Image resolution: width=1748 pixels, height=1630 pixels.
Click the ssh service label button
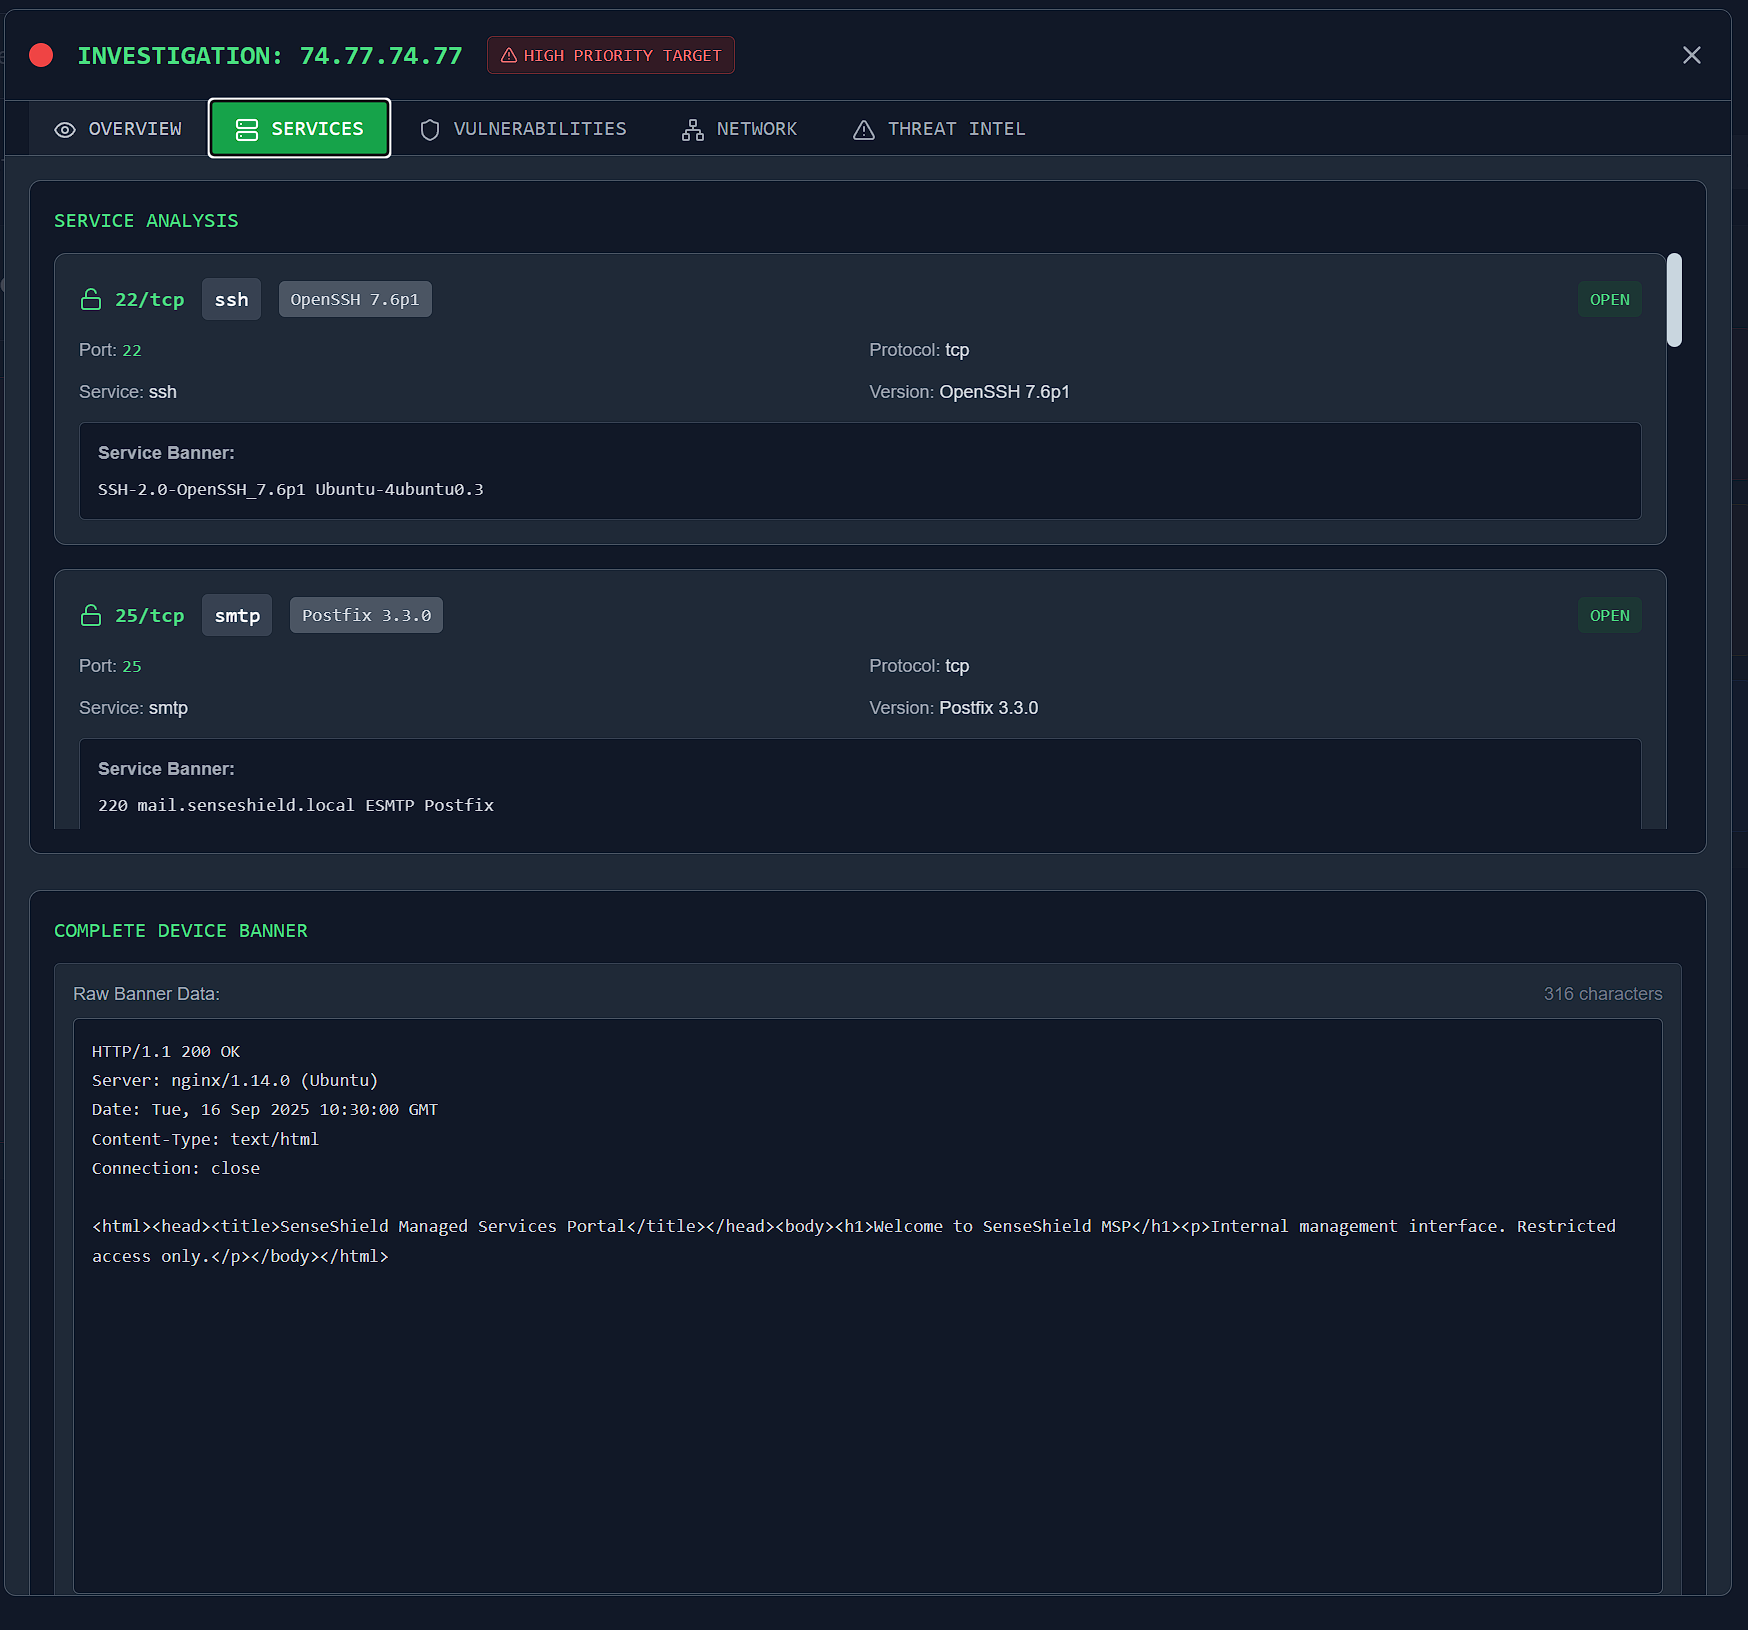(x=231, y=298)
